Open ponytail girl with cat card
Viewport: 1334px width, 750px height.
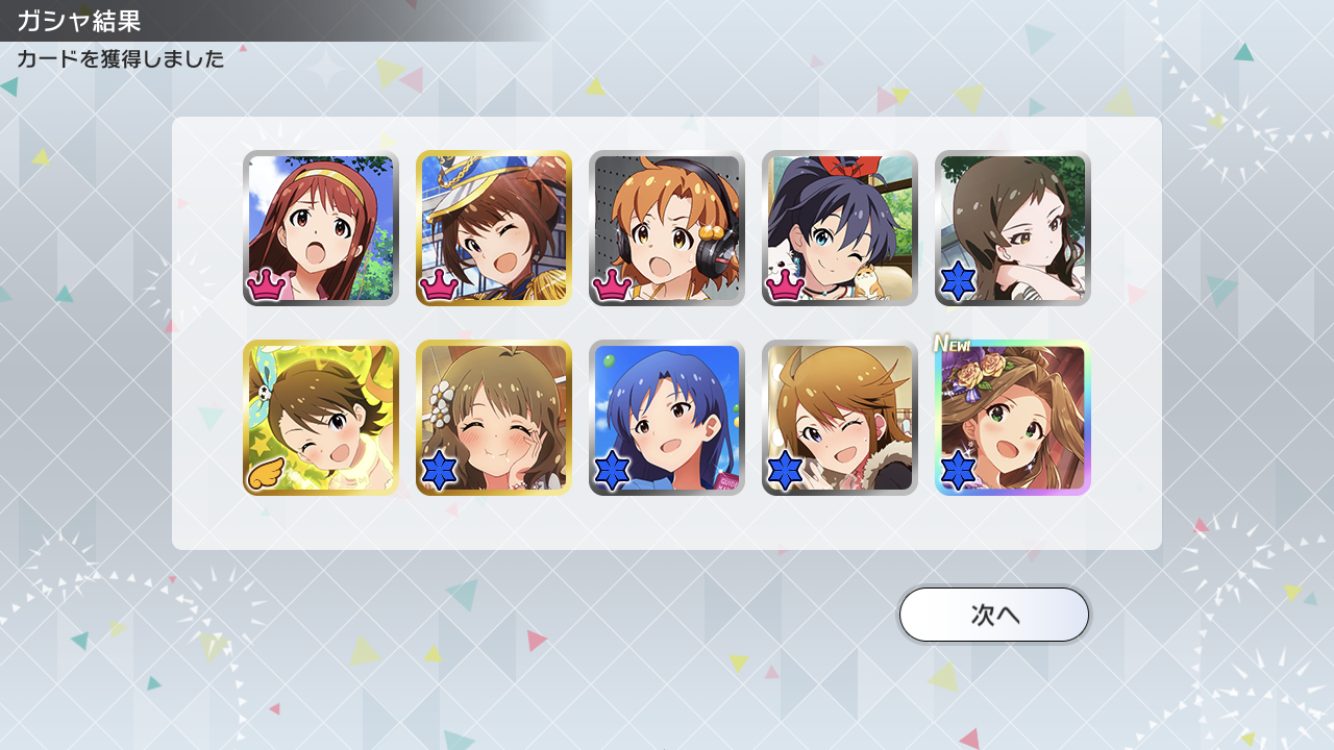[x=840, y=228]
